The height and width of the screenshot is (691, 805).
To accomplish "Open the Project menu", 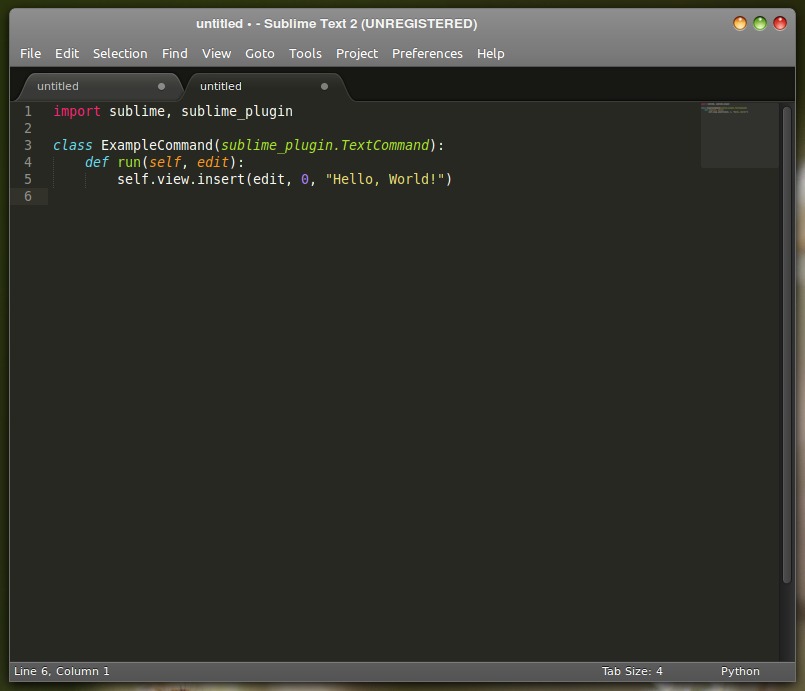I will click(x=357, y=53).
